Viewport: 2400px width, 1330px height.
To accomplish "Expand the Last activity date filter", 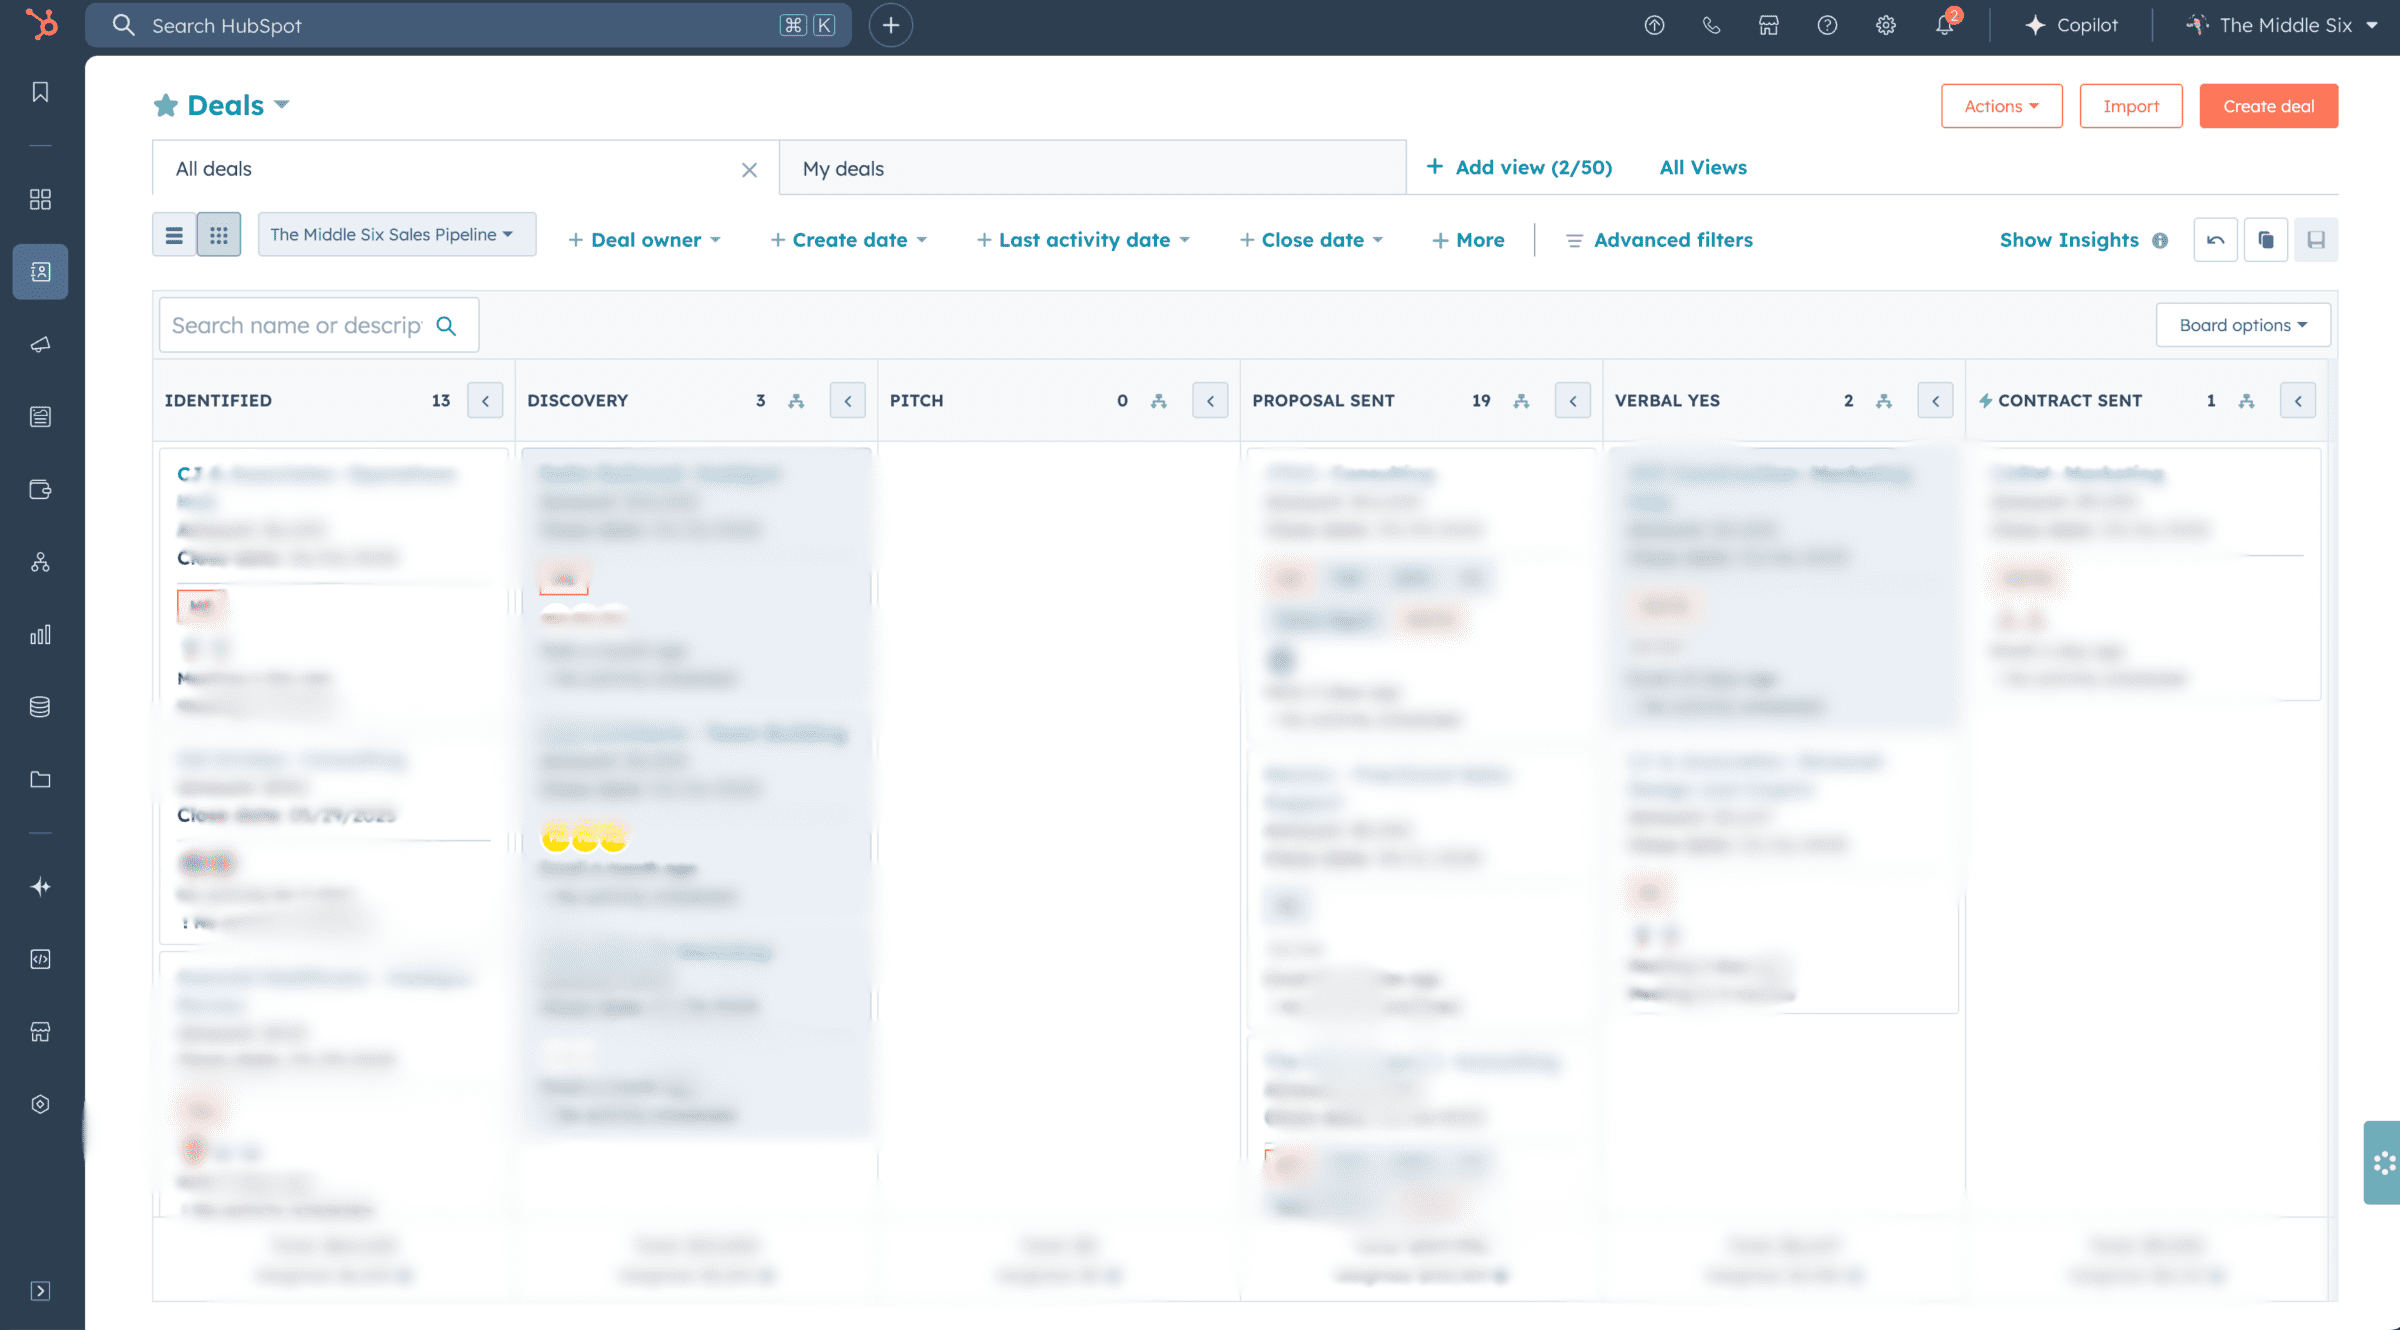I will pyautogui.click(x=1083, y=240).
